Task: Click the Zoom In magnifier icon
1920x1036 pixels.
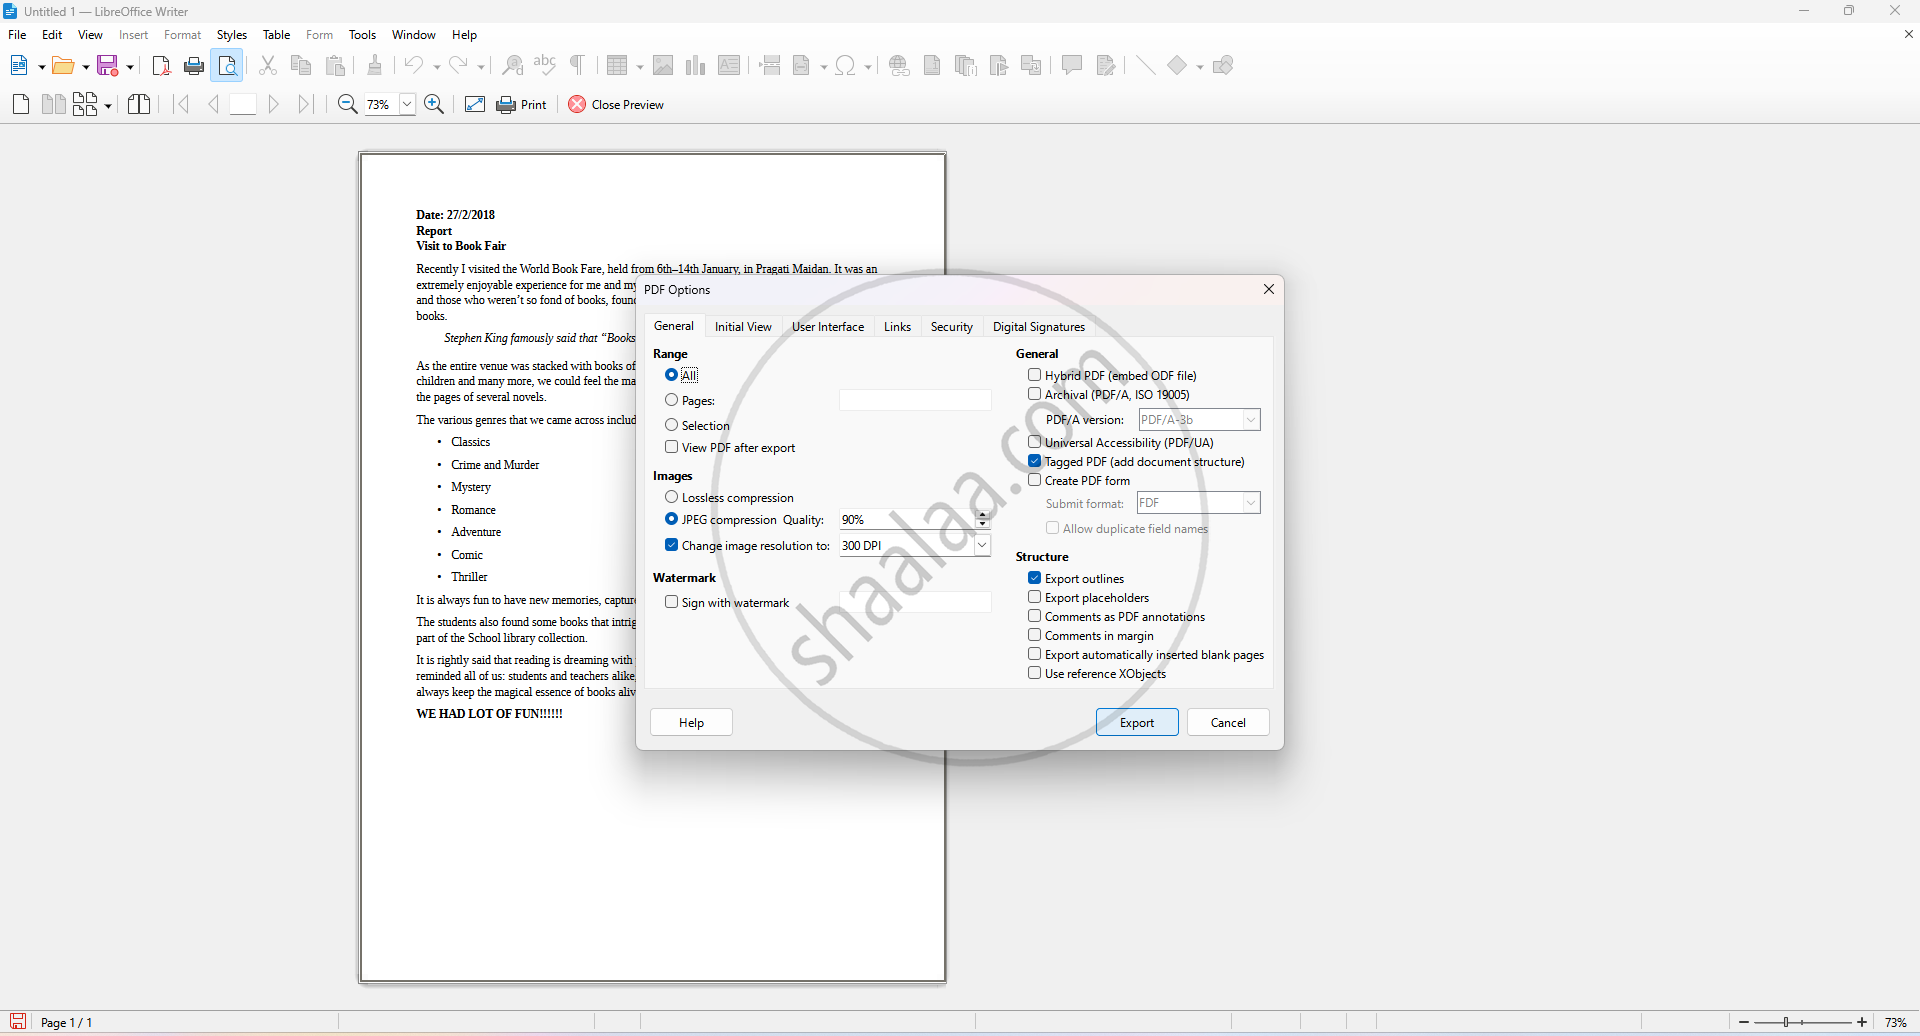Action: pos(434,105)
